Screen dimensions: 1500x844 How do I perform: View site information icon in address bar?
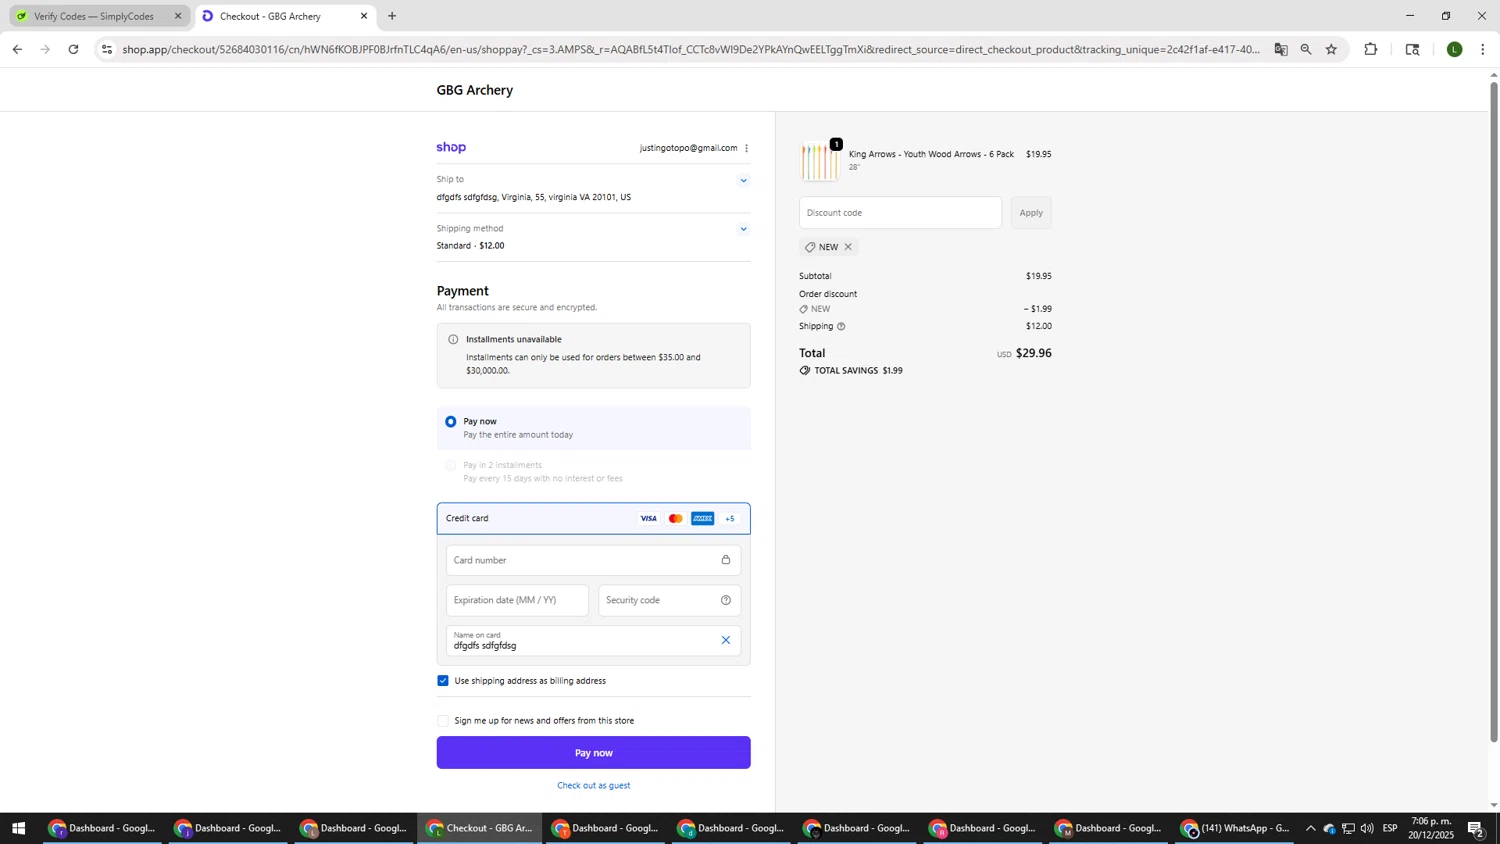[107, 49]
